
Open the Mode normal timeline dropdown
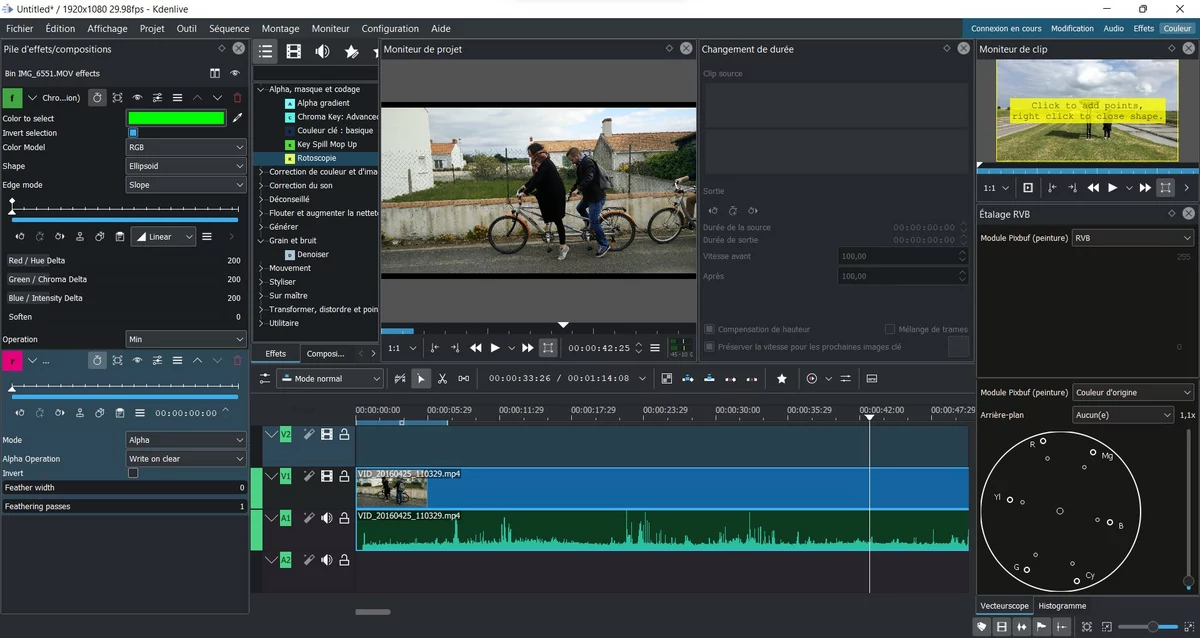tap(330, 379)
